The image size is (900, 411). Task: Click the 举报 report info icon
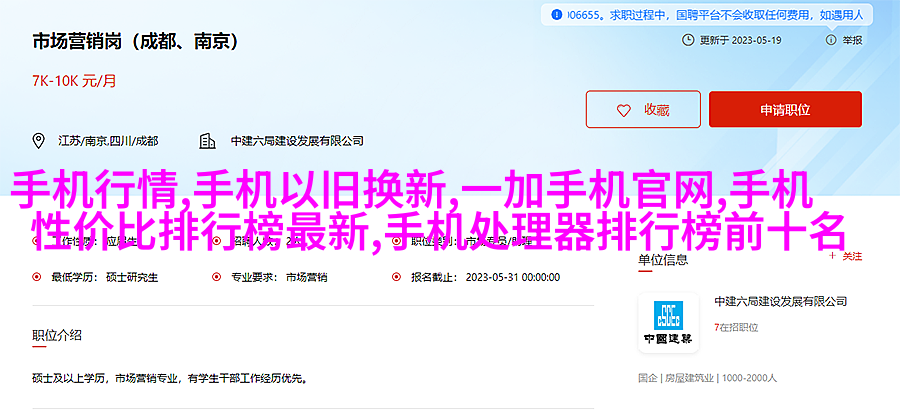tap(831, 40)
